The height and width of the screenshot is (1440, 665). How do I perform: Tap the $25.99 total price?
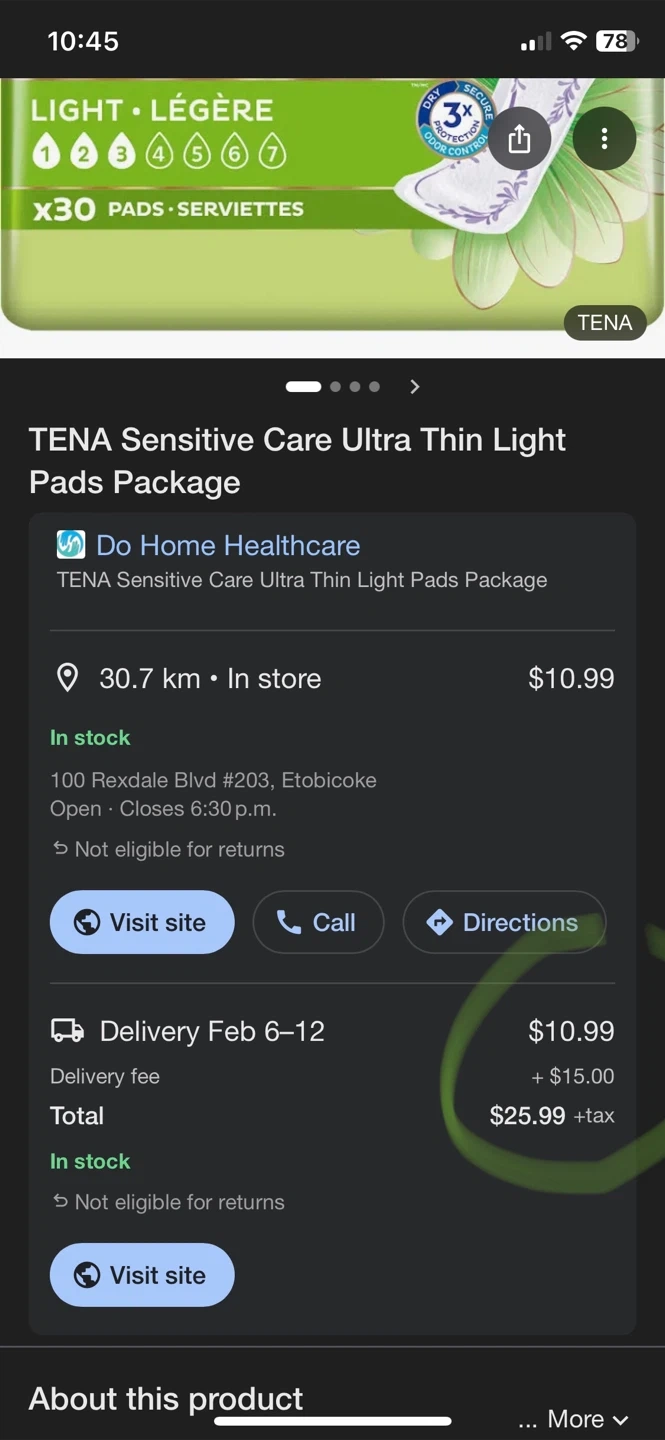tap(527, 1116)
